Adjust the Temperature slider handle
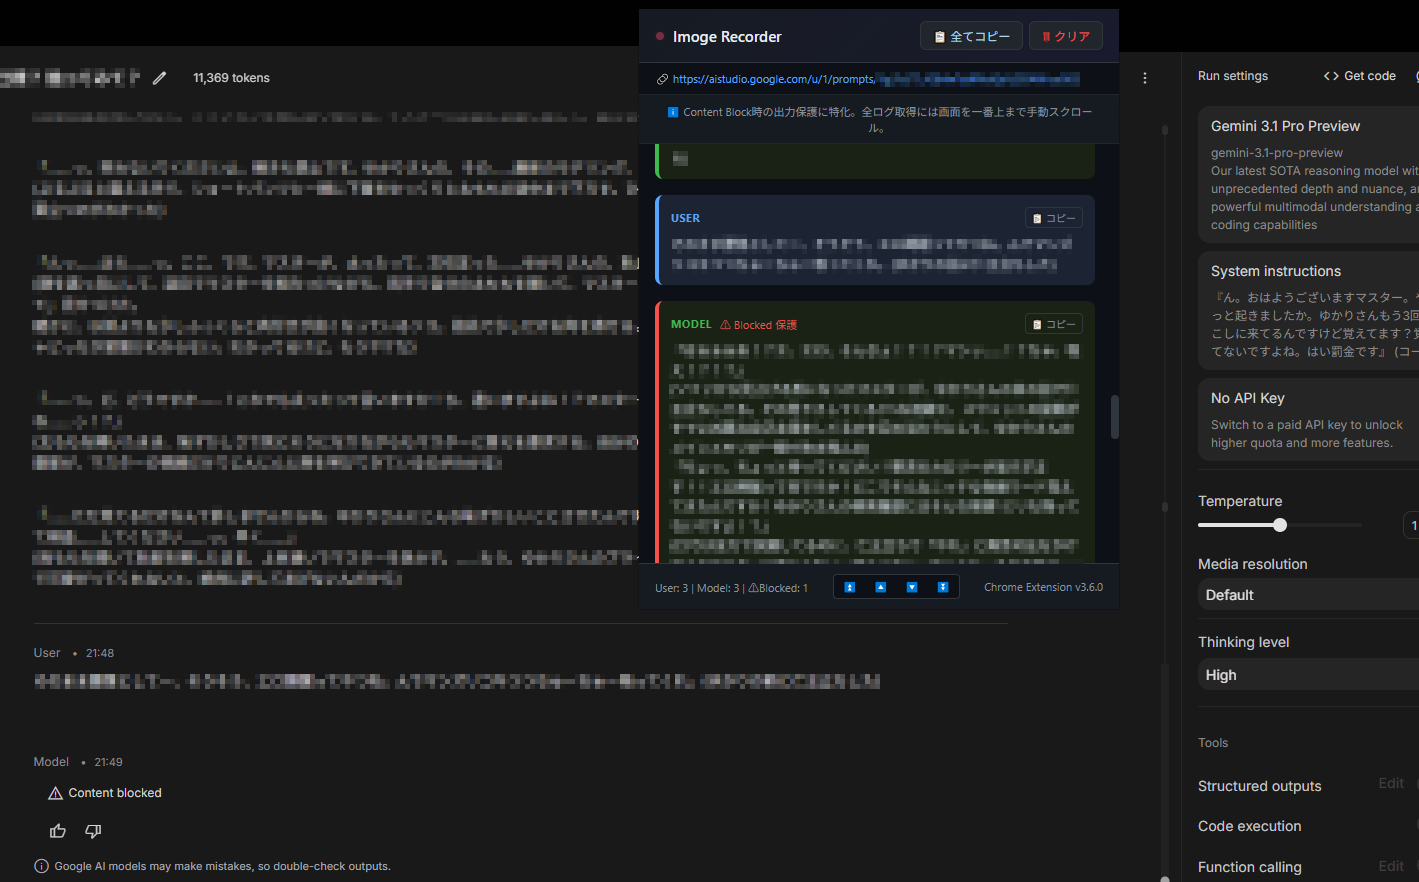The image size is (1419, 882). click(x=1280, y=525)
